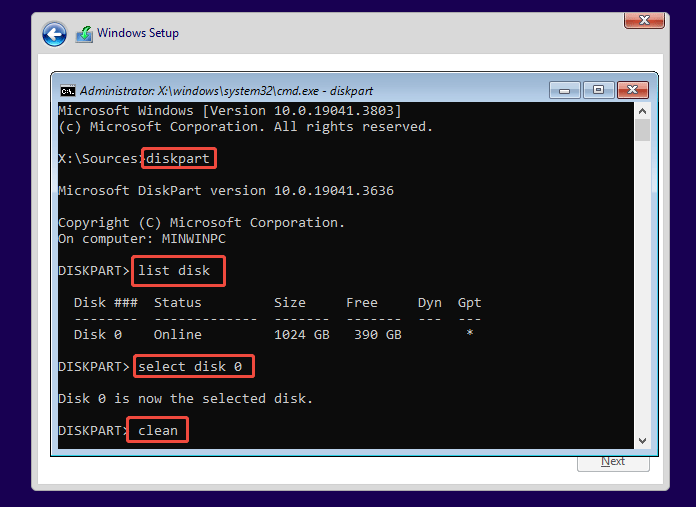Maximize the cmd.exe diskpart window
Screen dimensions: 696x507
[x=598, y=90]
